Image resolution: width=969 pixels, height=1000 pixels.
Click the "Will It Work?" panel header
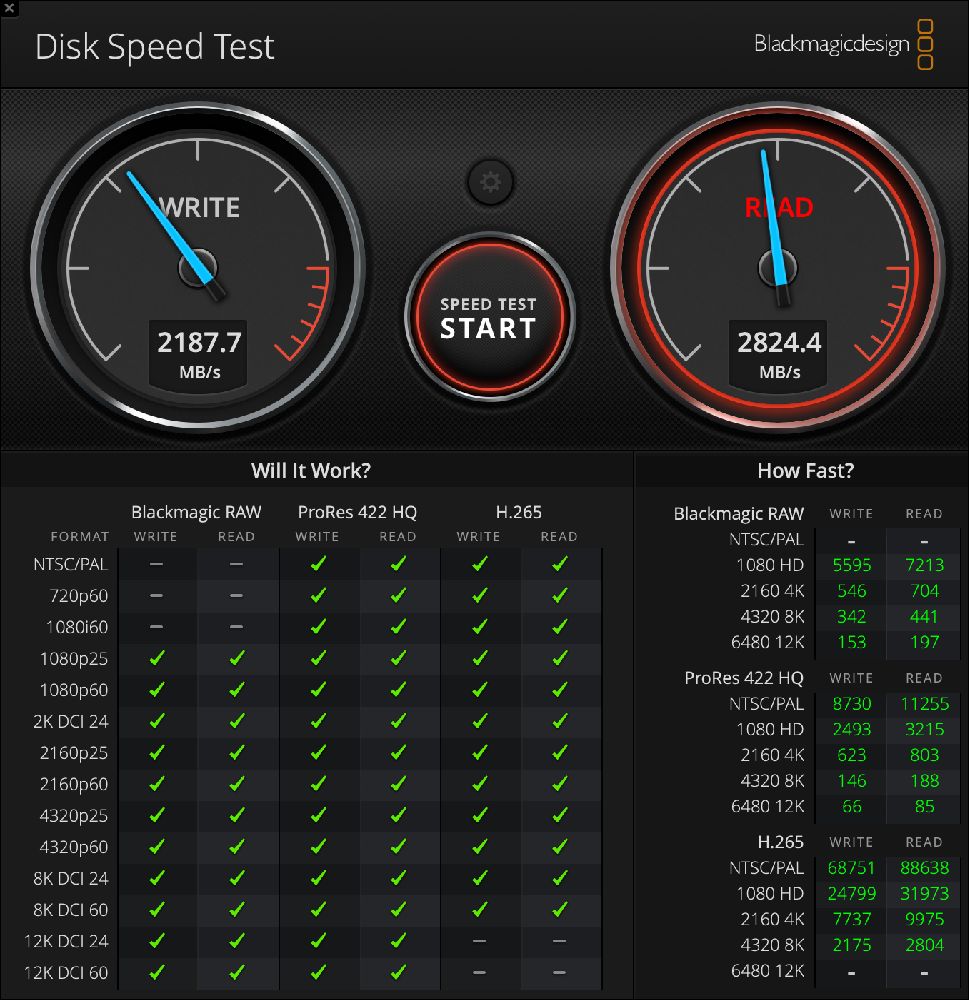click(310, 470)
